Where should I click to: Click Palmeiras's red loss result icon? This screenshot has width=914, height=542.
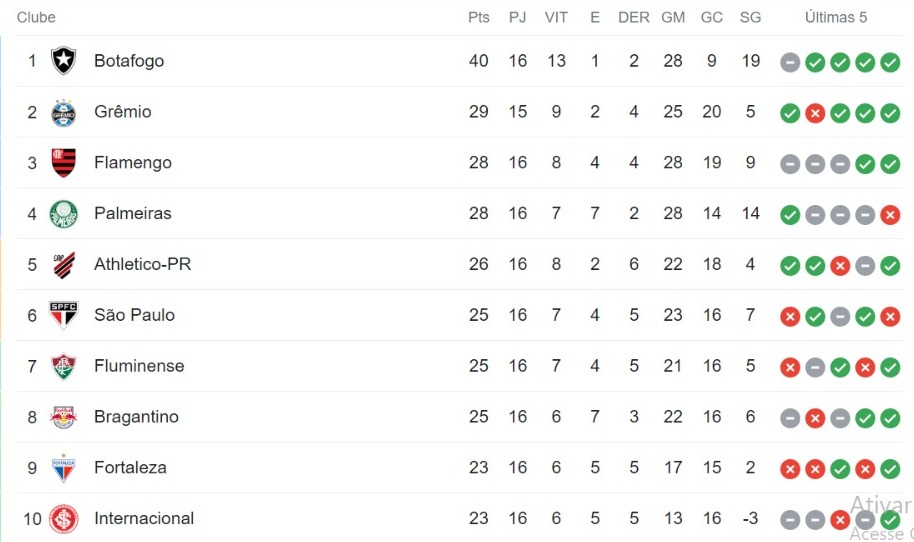[x=890, y=215]
